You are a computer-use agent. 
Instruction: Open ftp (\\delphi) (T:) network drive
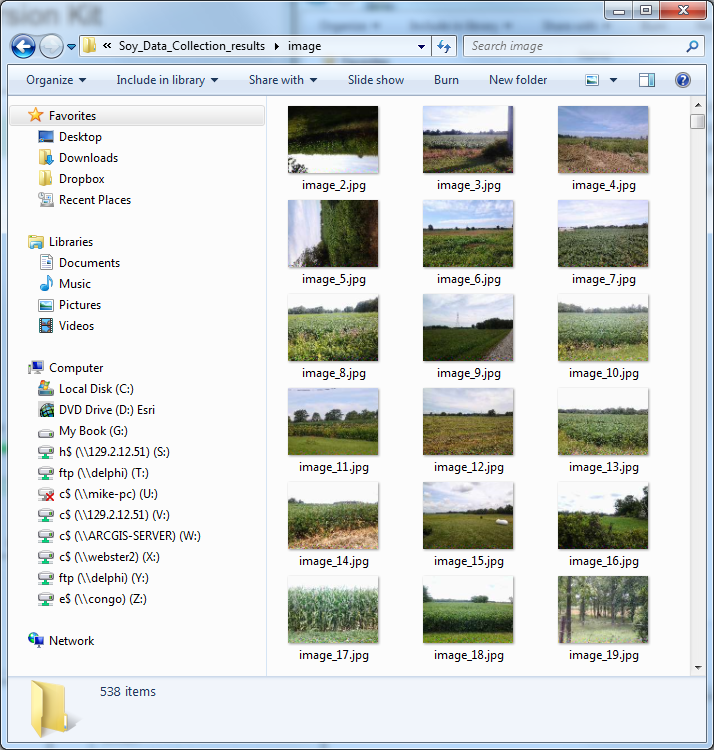104,473
